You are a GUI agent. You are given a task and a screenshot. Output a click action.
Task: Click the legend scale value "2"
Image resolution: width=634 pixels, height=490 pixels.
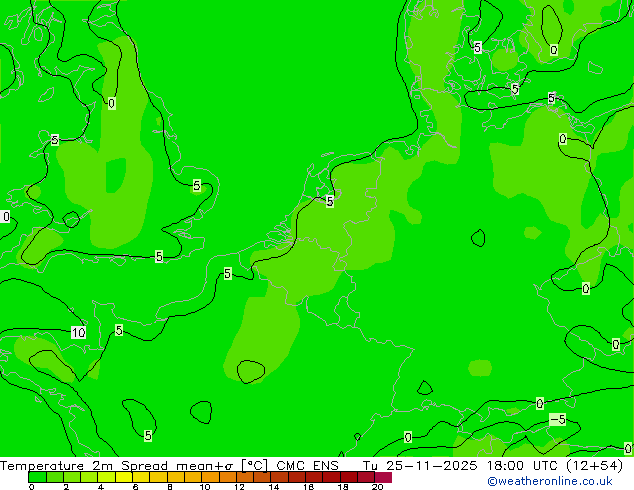coord(66,487)
